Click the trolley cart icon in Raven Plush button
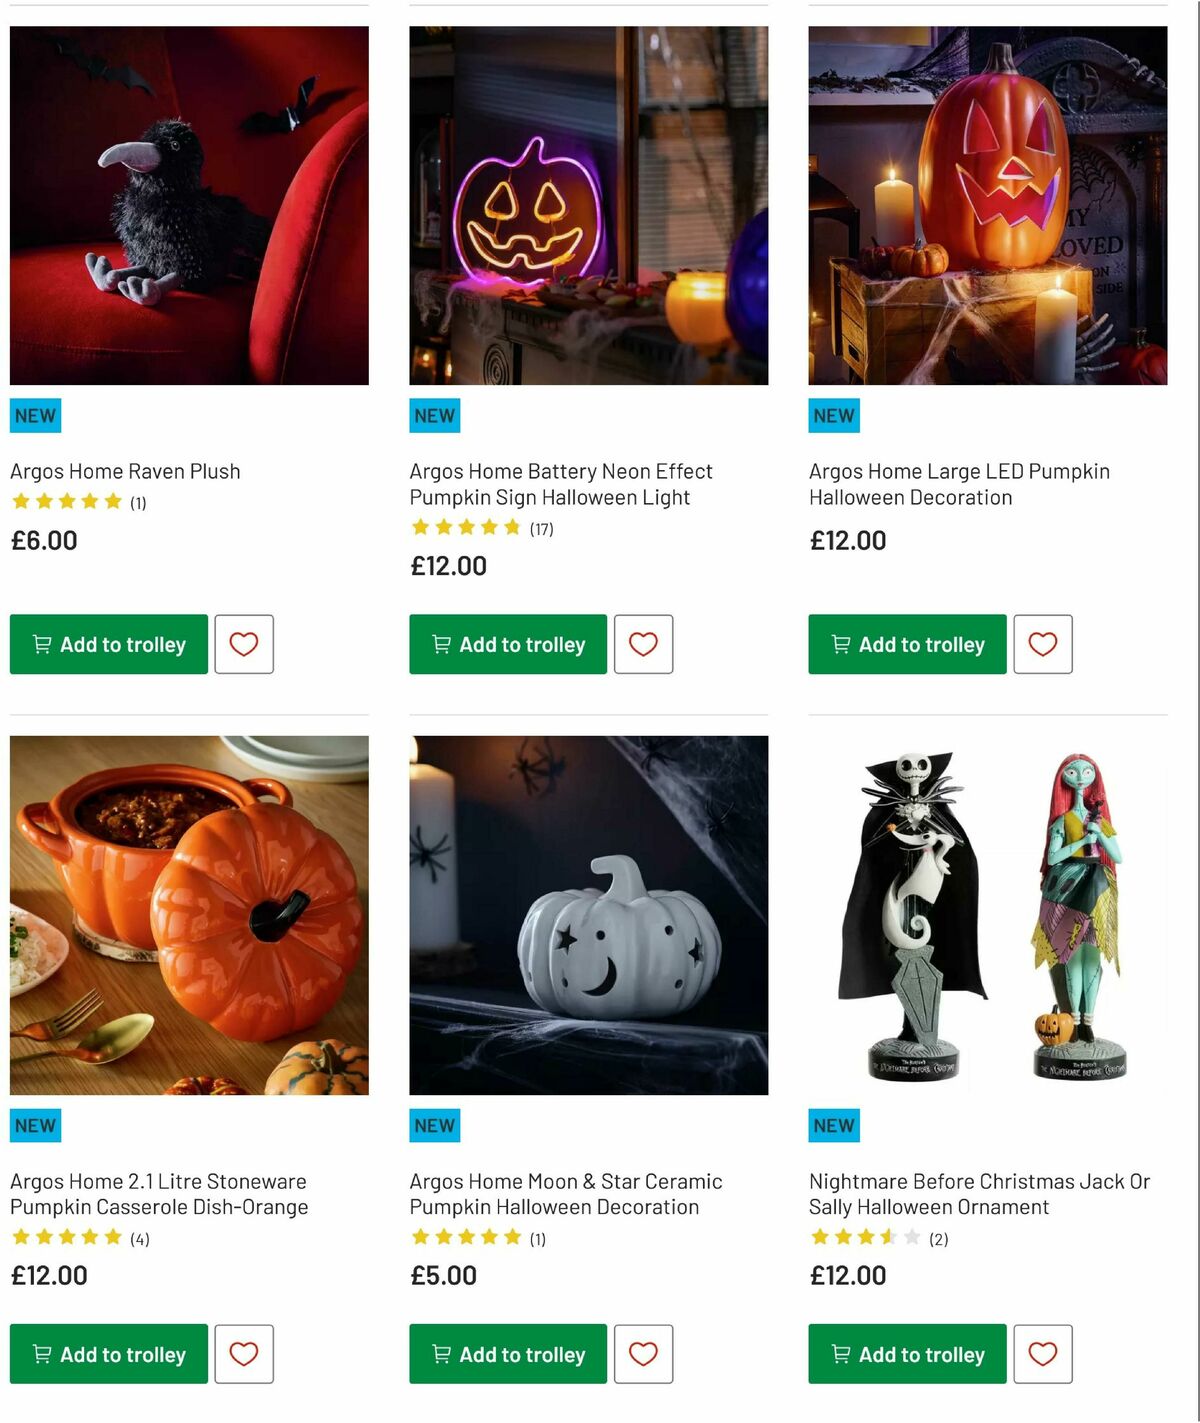The height and width of the screenshot is (1423, 1200). (41, 644)
